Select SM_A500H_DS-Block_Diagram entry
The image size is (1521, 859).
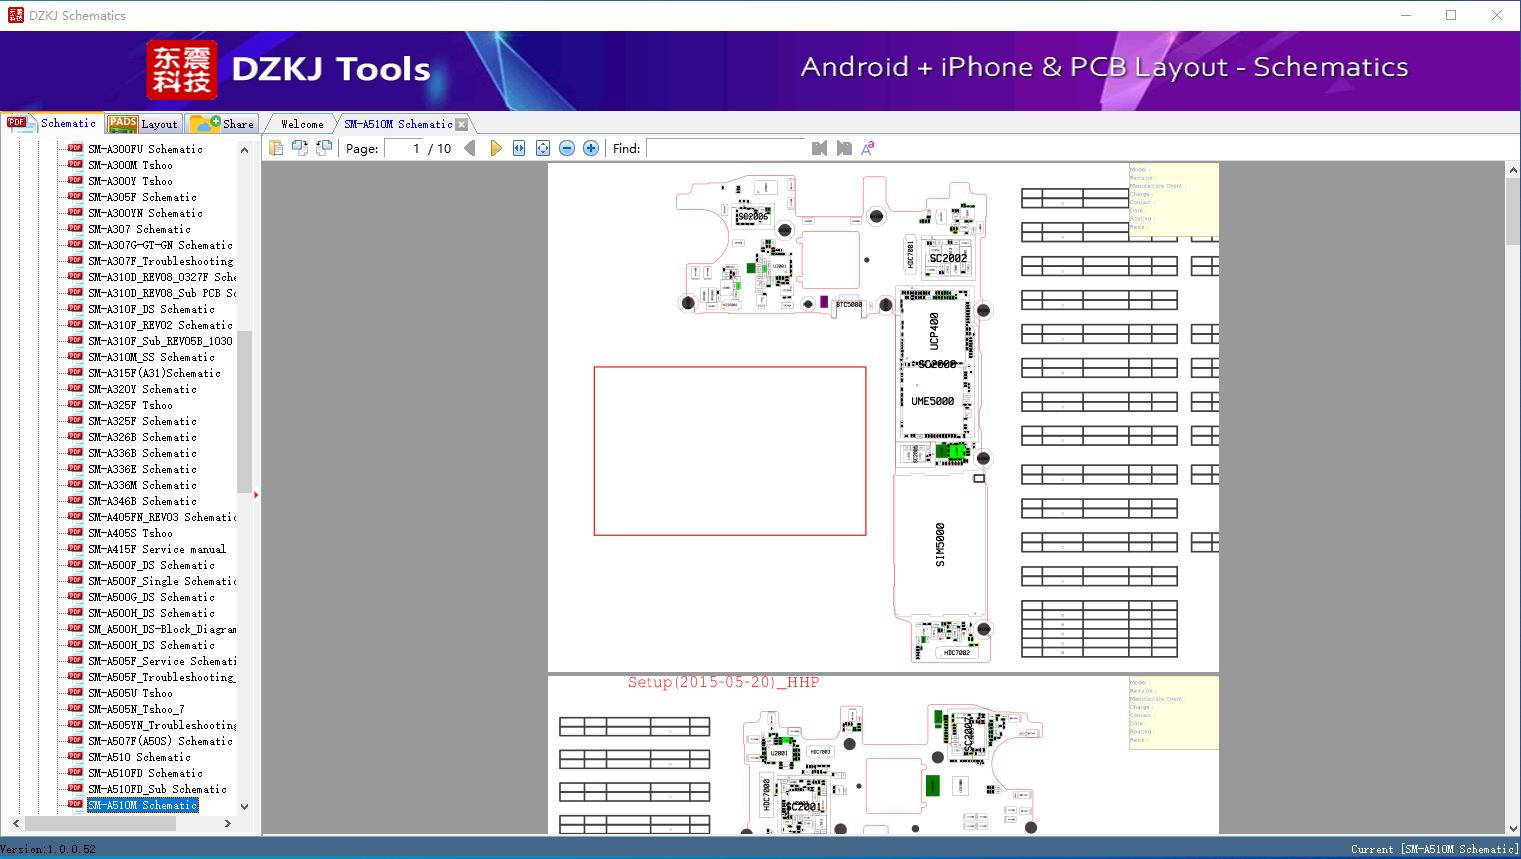click(x=162, y=629)
